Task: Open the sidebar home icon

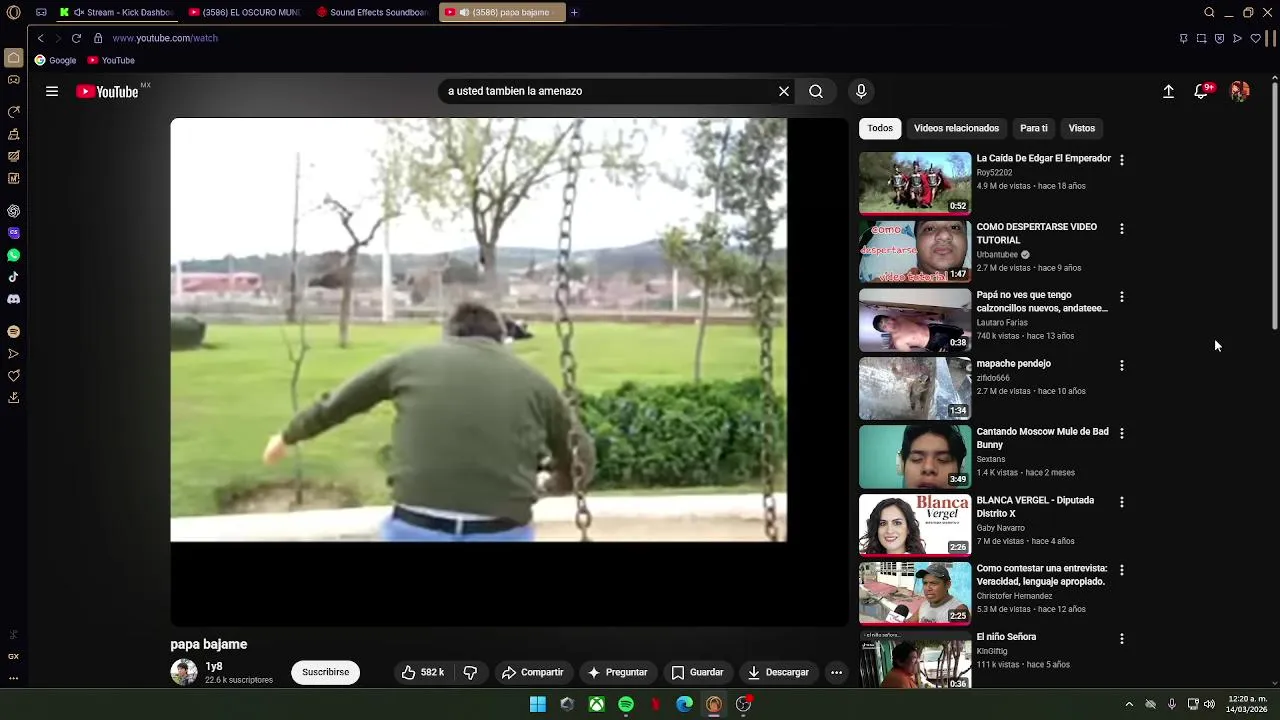Action: (x=13, y=58)
